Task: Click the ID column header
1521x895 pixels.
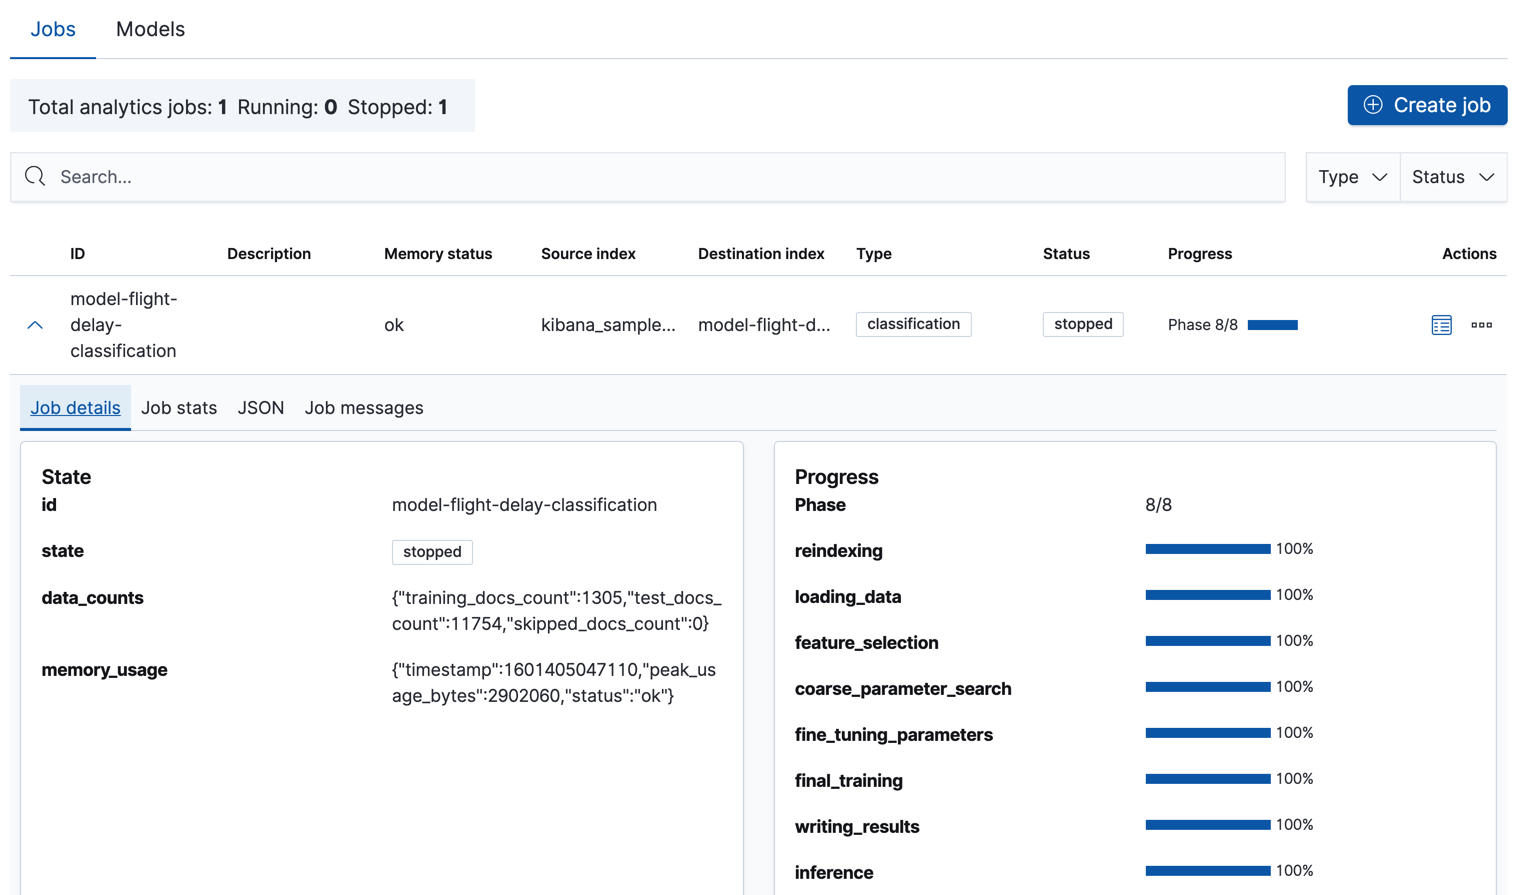Action: (x=77, y=253)
